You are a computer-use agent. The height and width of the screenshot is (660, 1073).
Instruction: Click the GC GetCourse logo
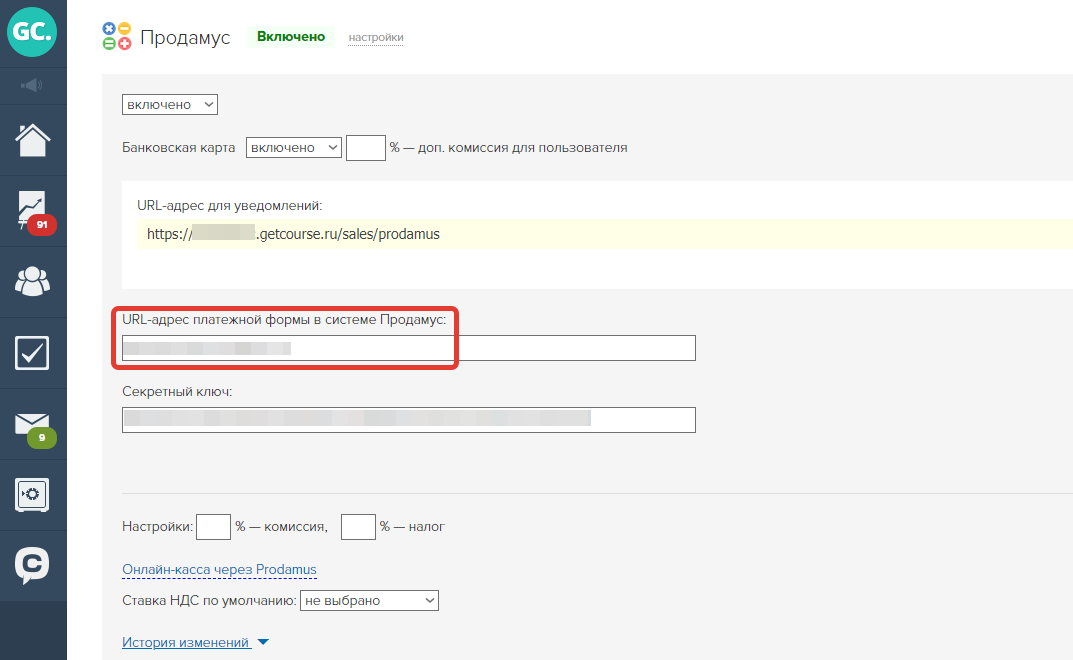(32, 32)
